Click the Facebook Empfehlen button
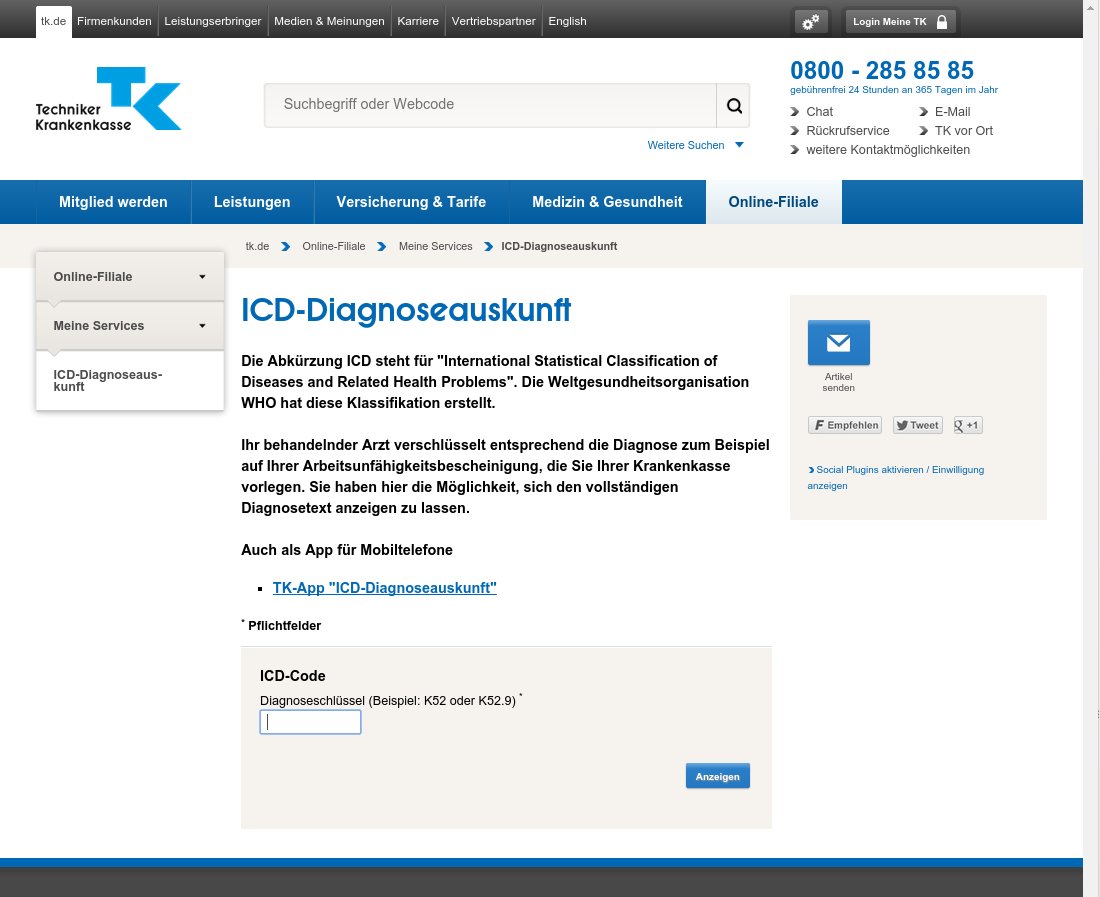Image resolution: width=1100 pixels, height=897 pixels. 845,425
